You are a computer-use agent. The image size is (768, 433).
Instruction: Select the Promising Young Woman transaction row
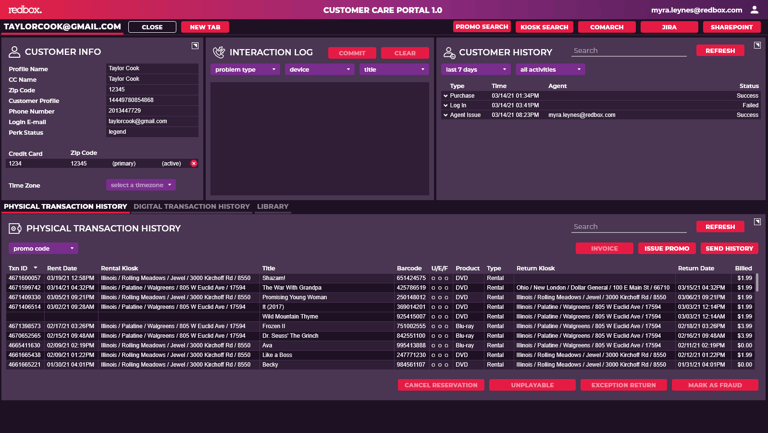pyautogui.click(x=380, y=297)
